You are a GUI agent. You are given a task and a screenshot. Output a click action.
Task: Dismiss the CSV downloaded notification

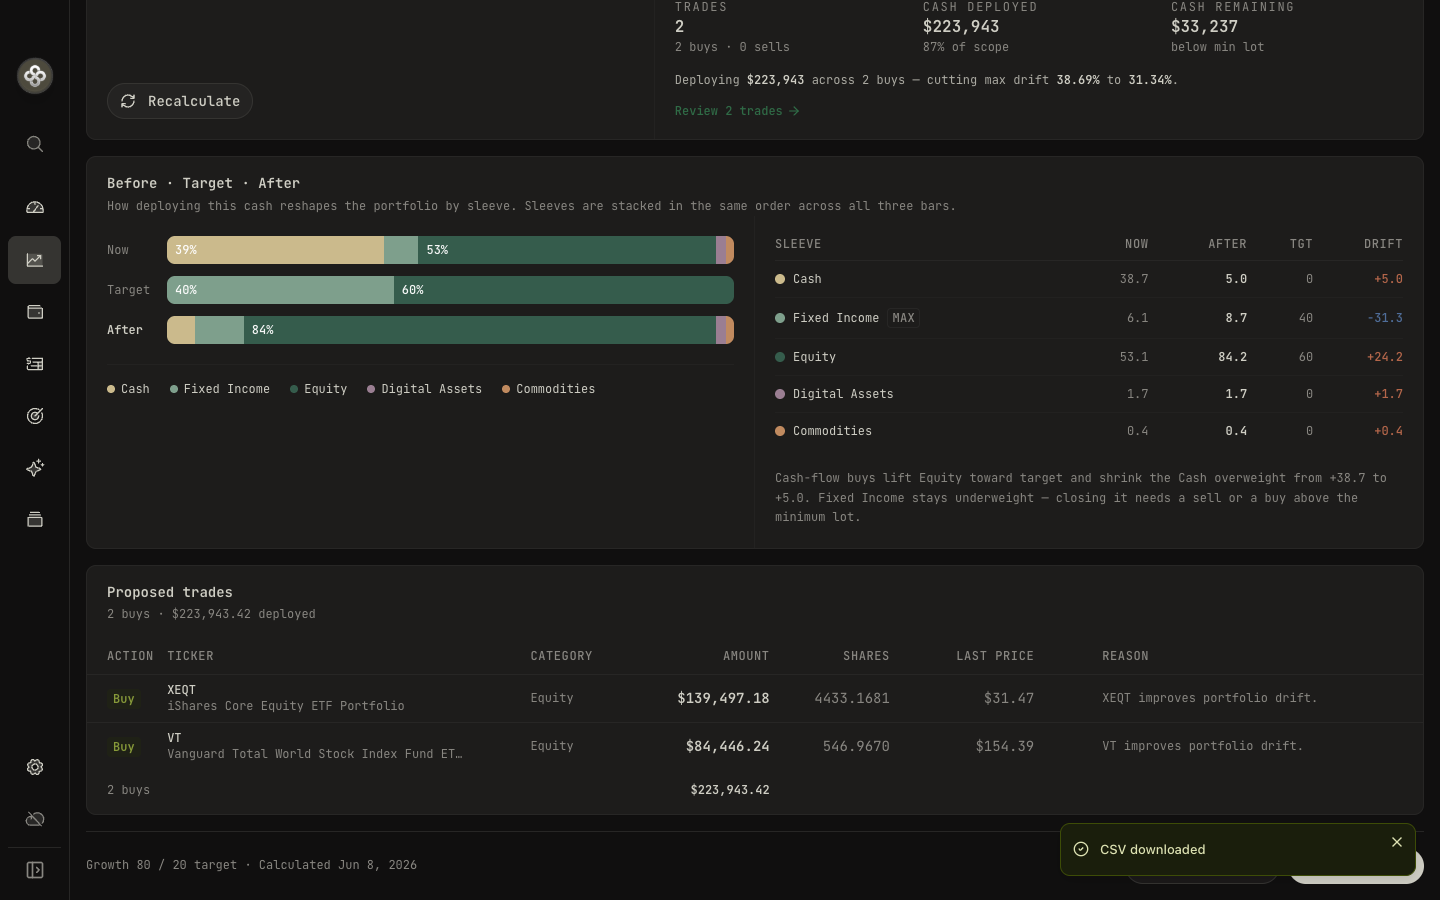(1397, 842)
